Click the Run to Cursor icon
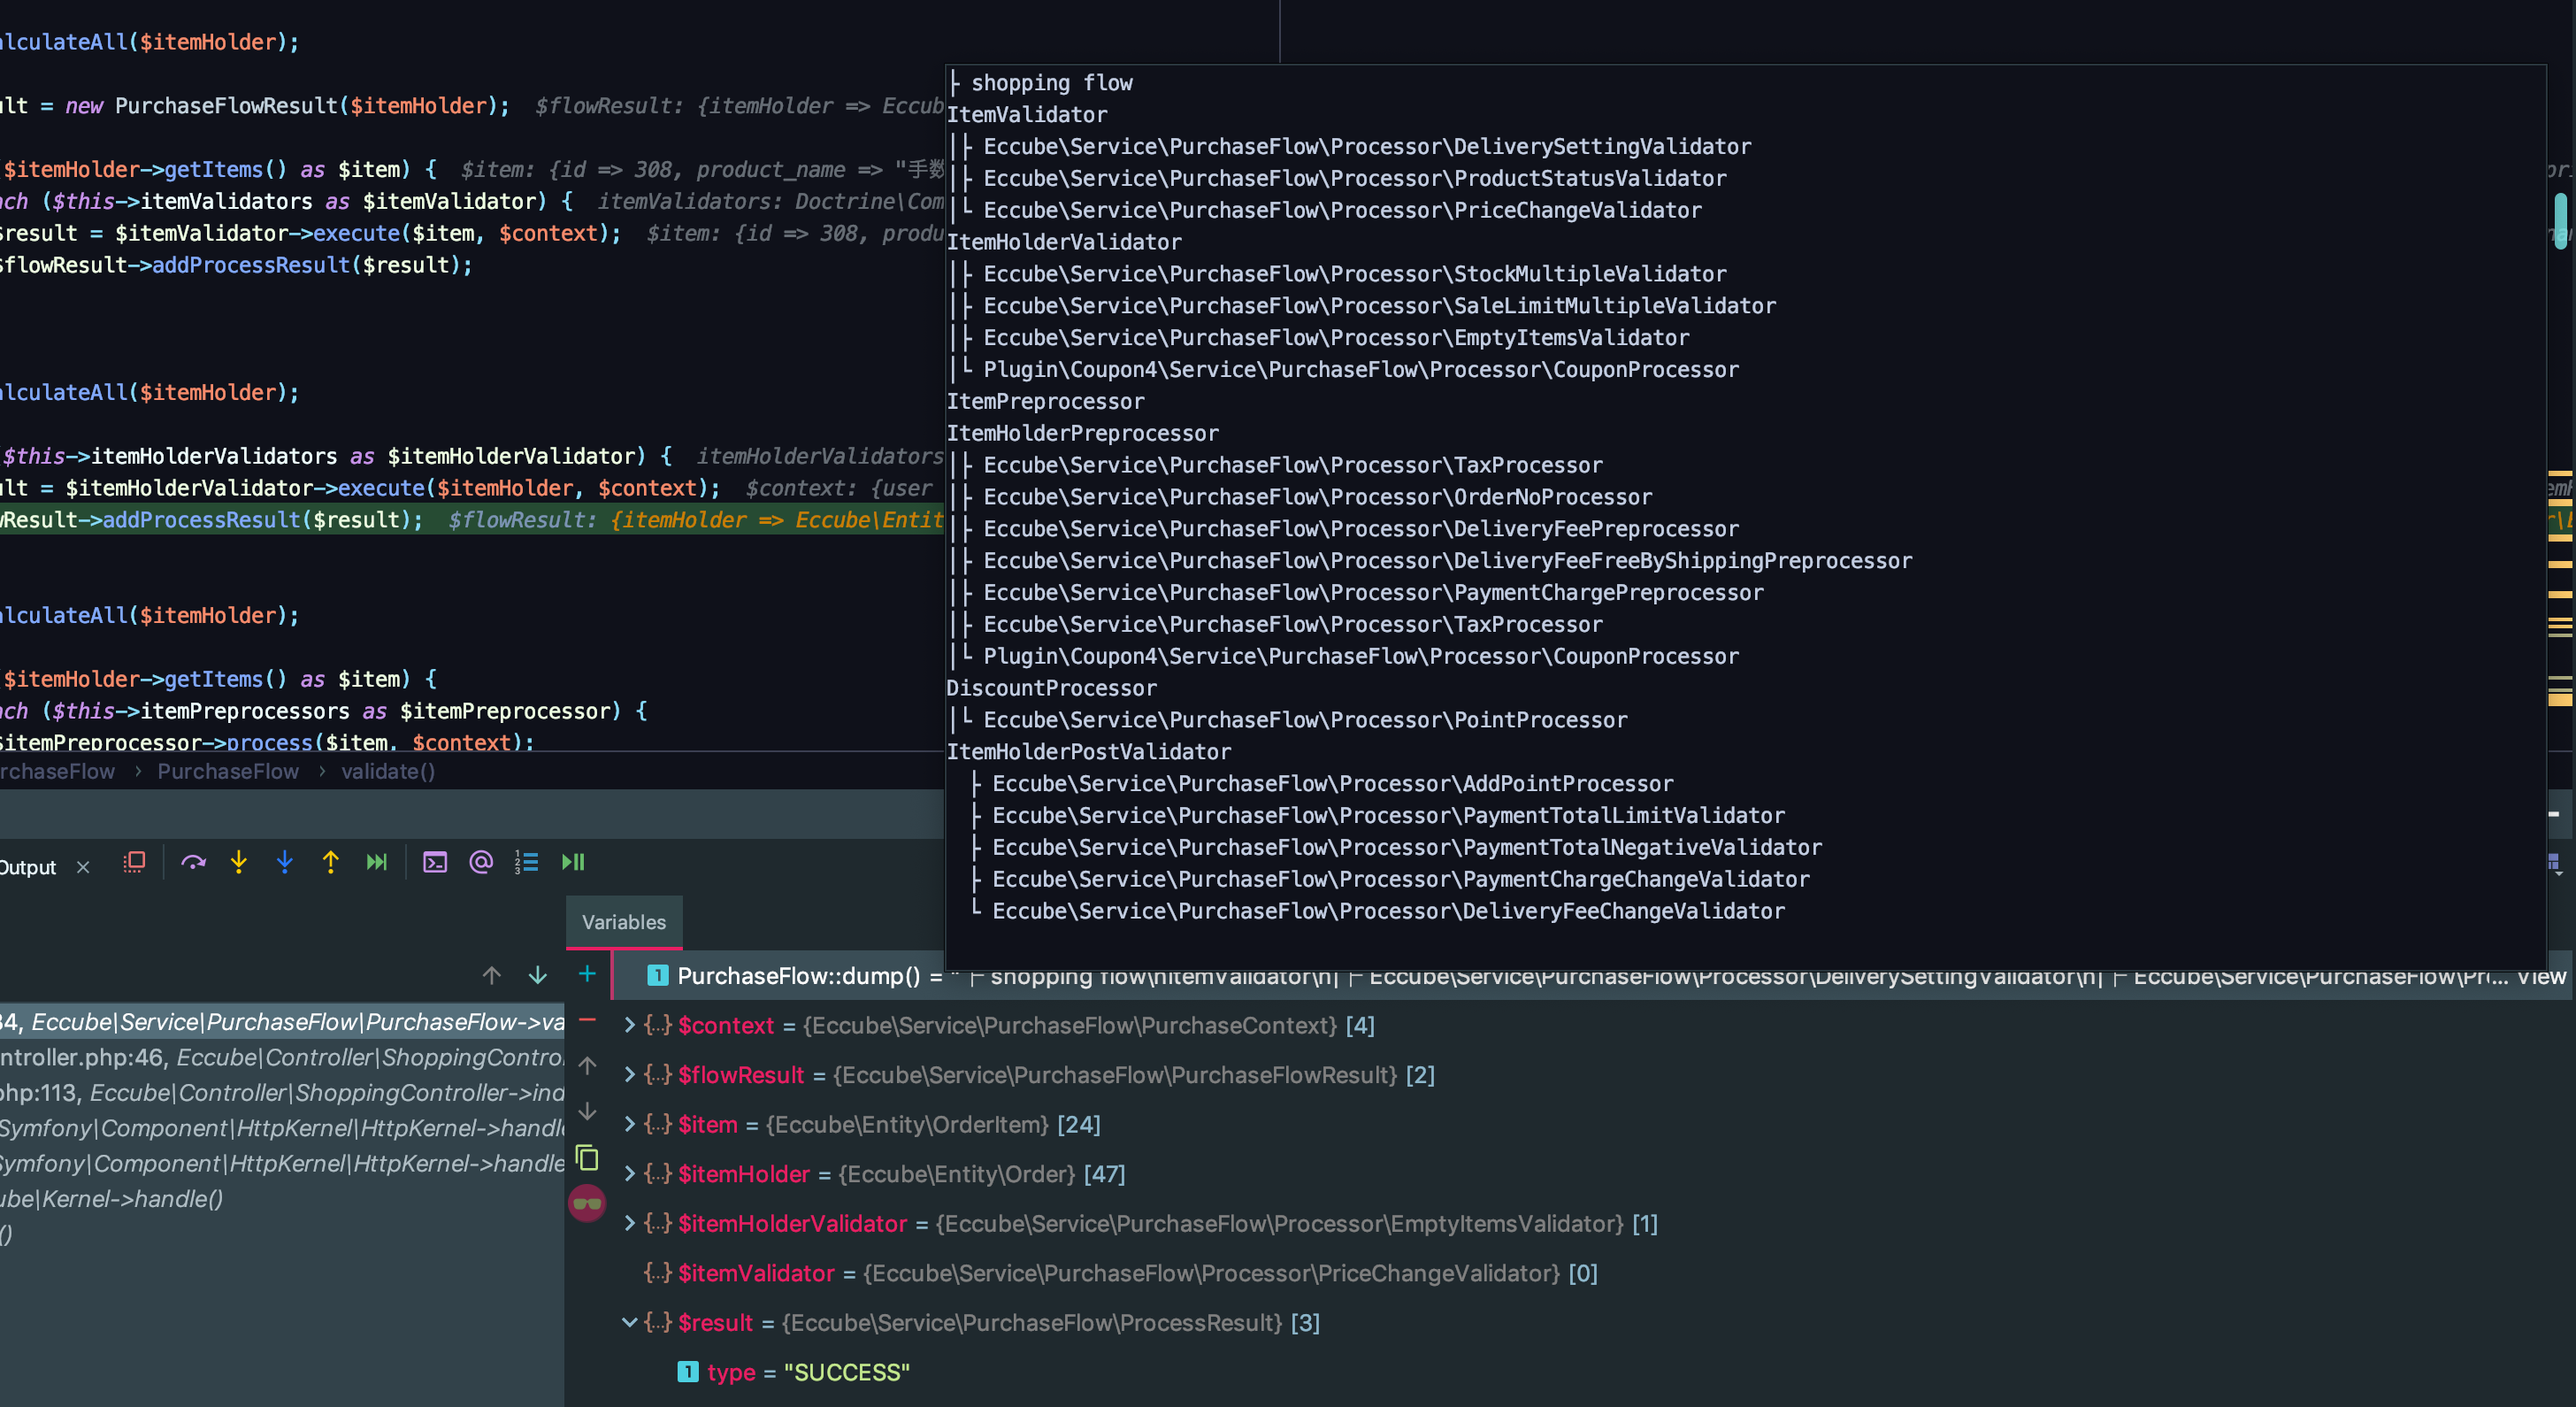 tap(377, 862)
